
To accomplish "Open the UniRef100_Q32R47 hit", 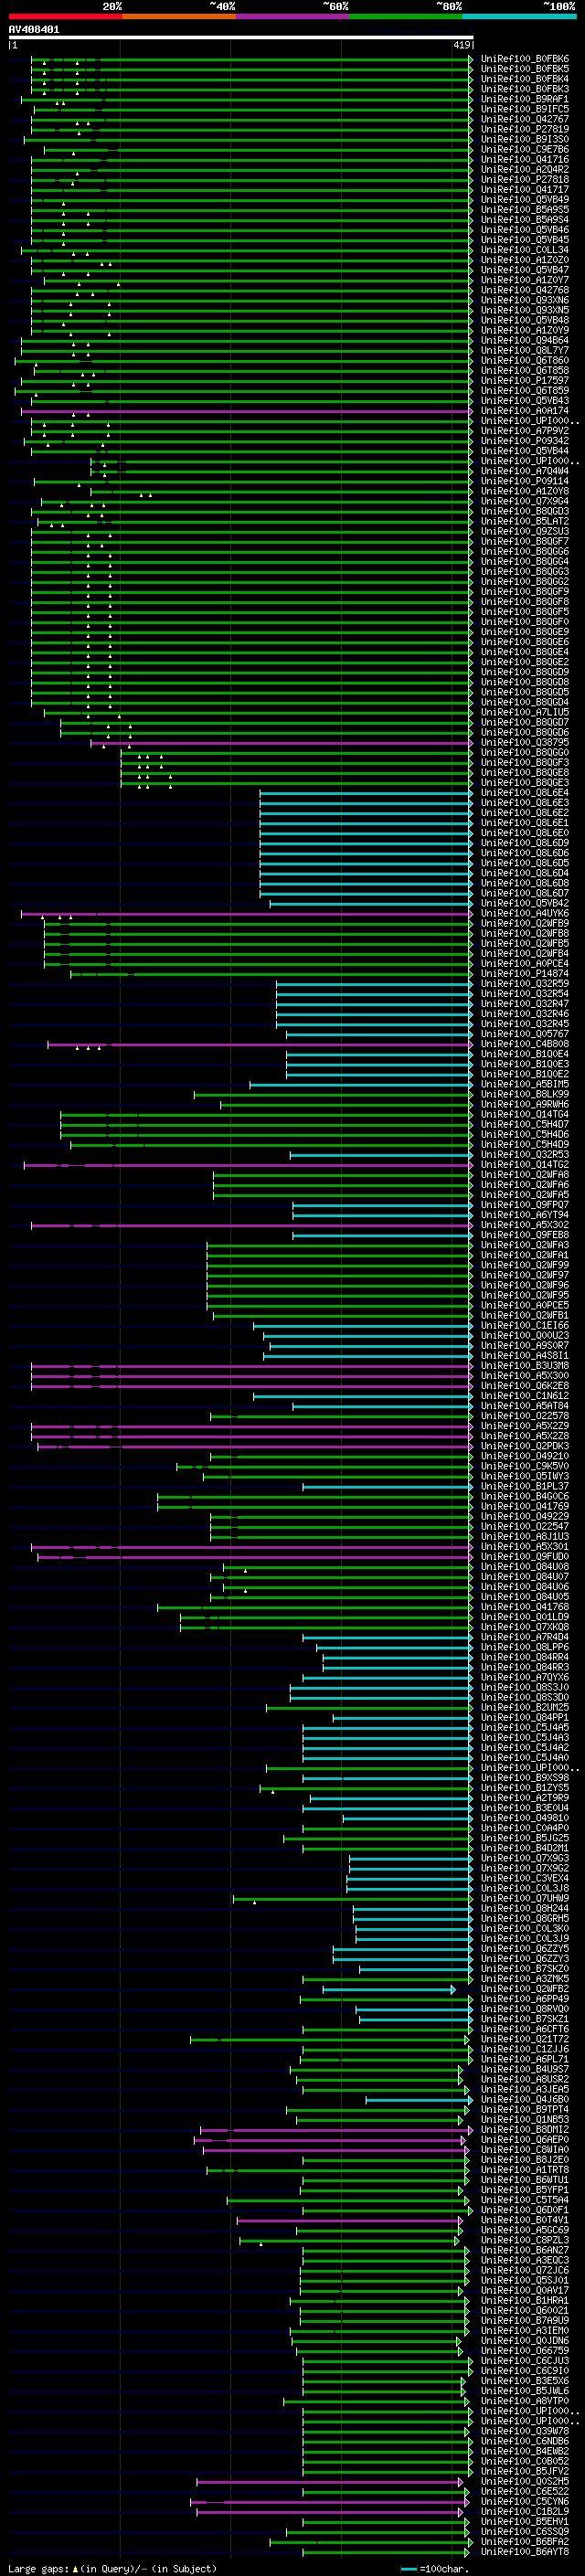I will click(524, 1004).
